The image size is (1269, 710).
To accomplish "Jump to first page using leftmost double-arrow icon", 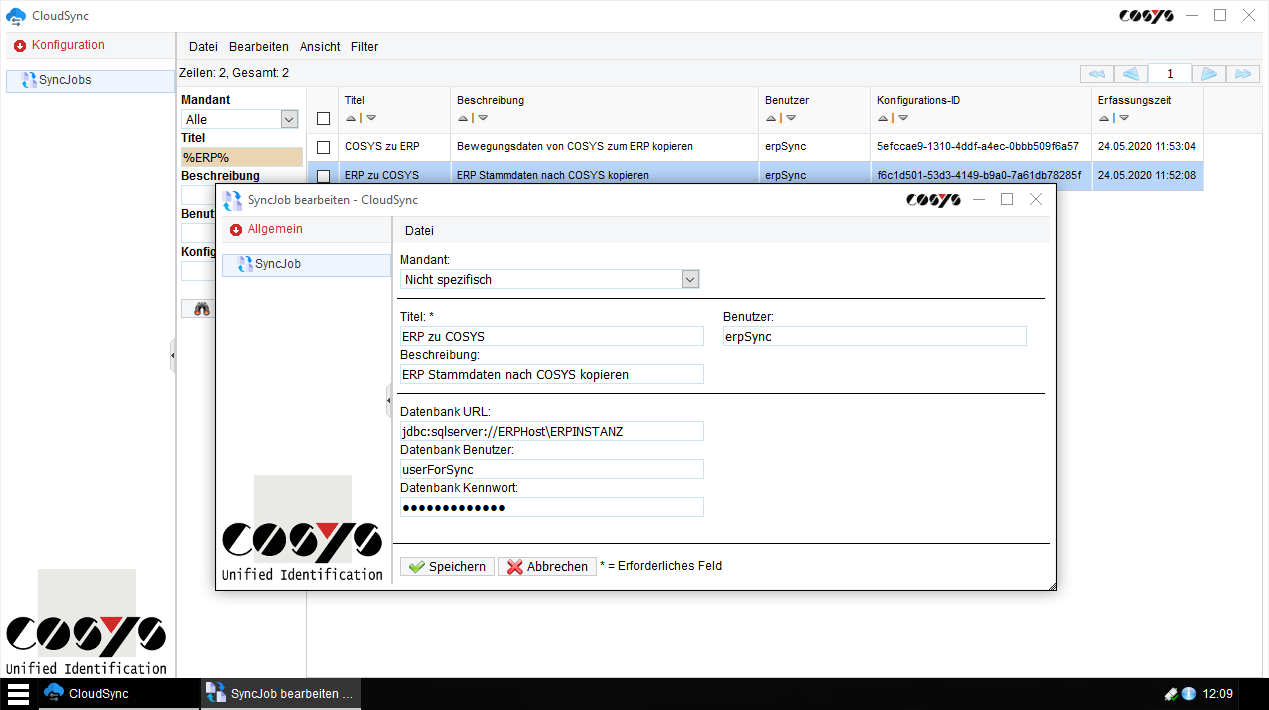I will (x=1095, y=73).
